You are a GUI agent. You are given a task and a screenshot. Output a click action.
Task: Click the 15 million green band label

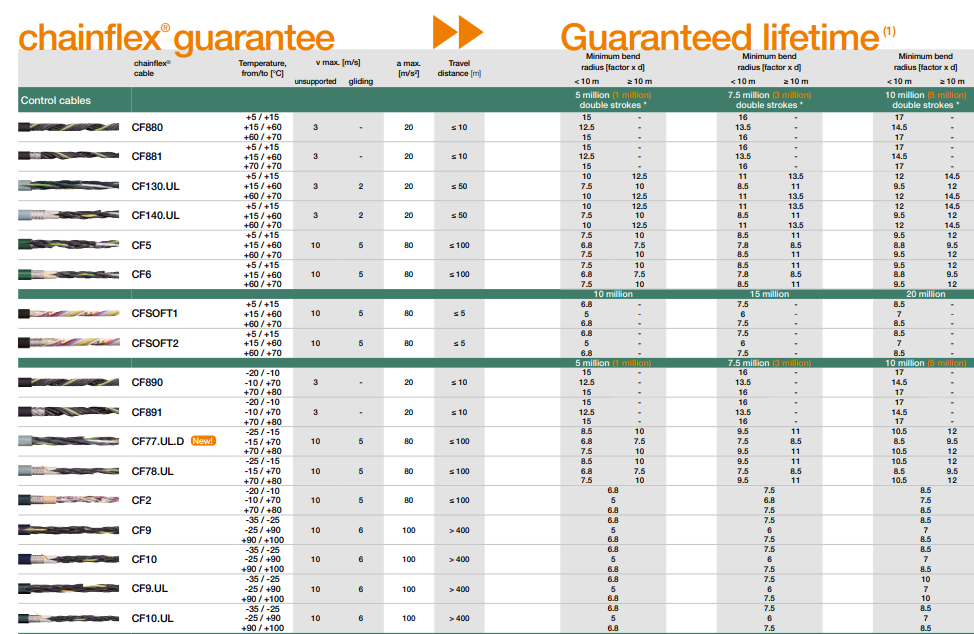(x=769, y=294)
